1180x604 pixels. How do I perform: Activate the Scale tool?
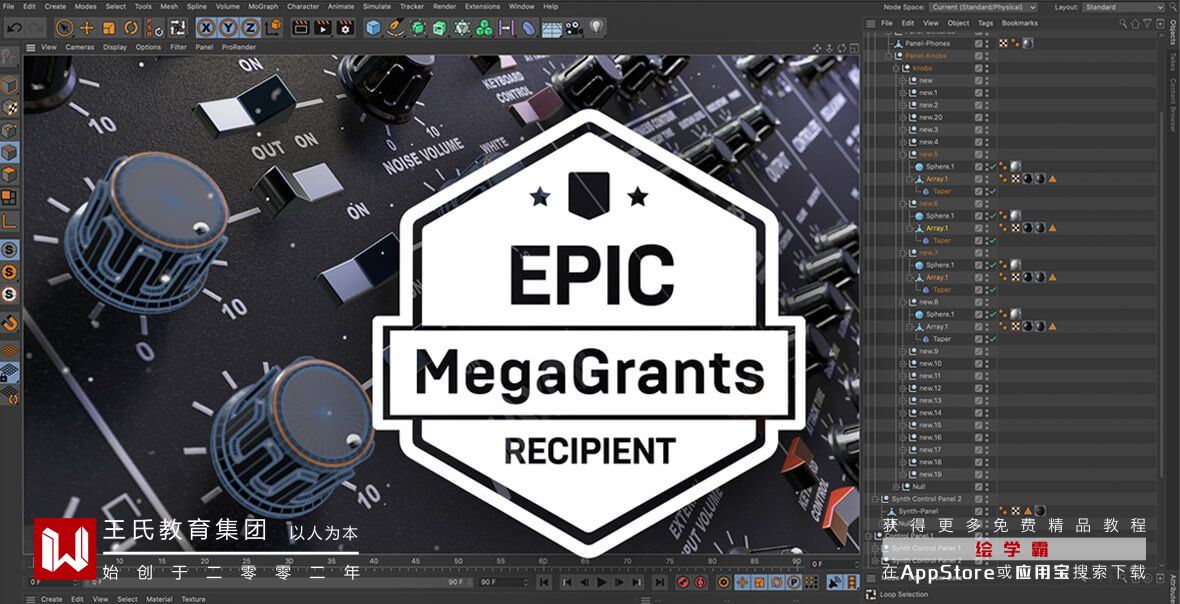click(x=109, y=29)
